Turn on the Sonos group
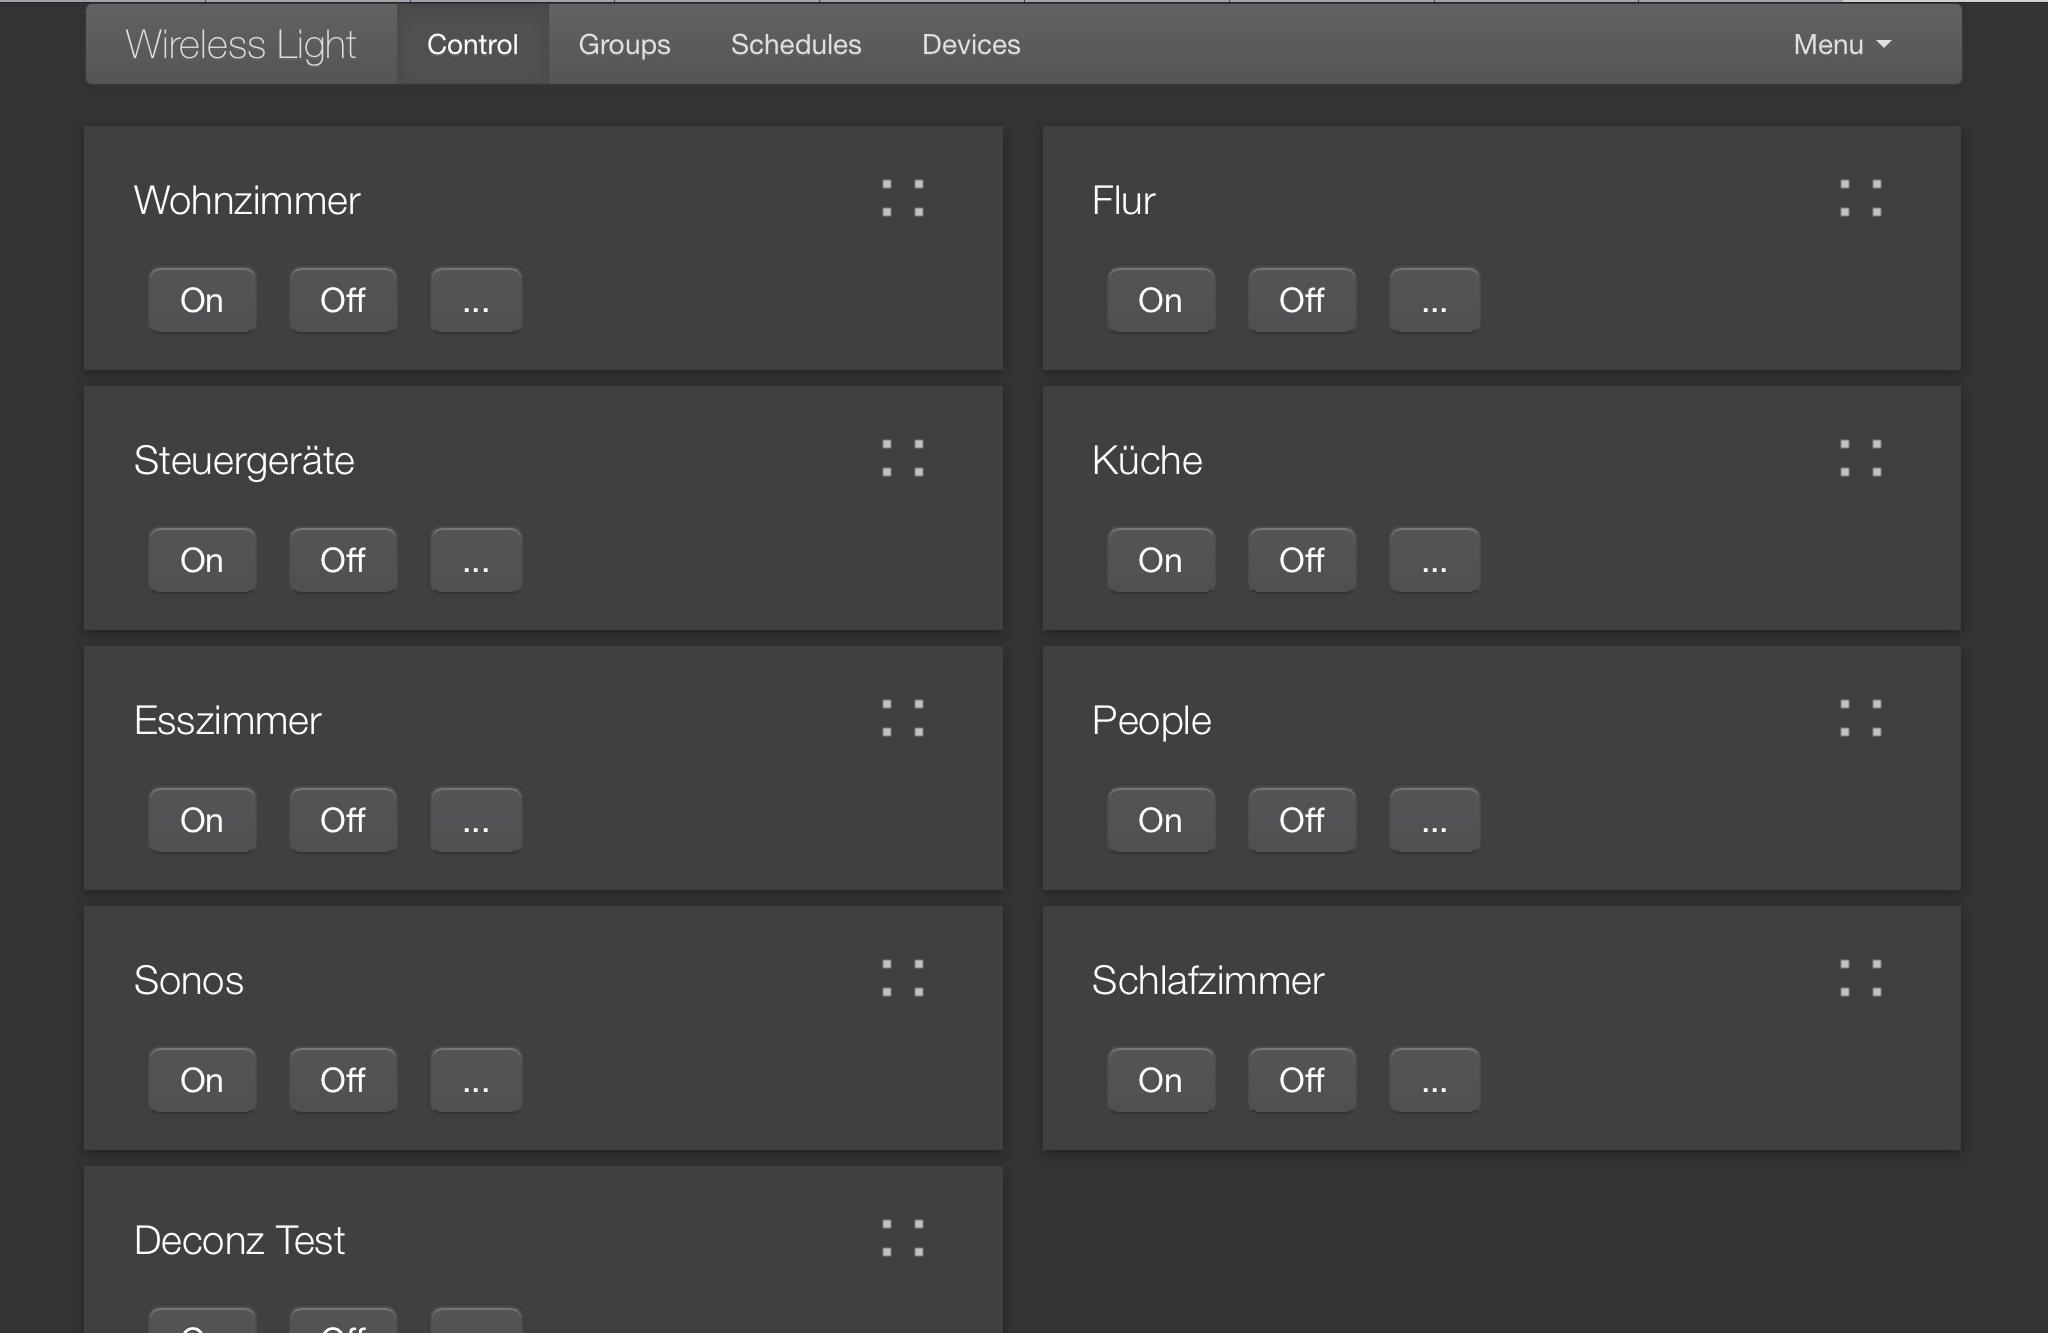The image size is (2048, 1333). point(202,1080)
